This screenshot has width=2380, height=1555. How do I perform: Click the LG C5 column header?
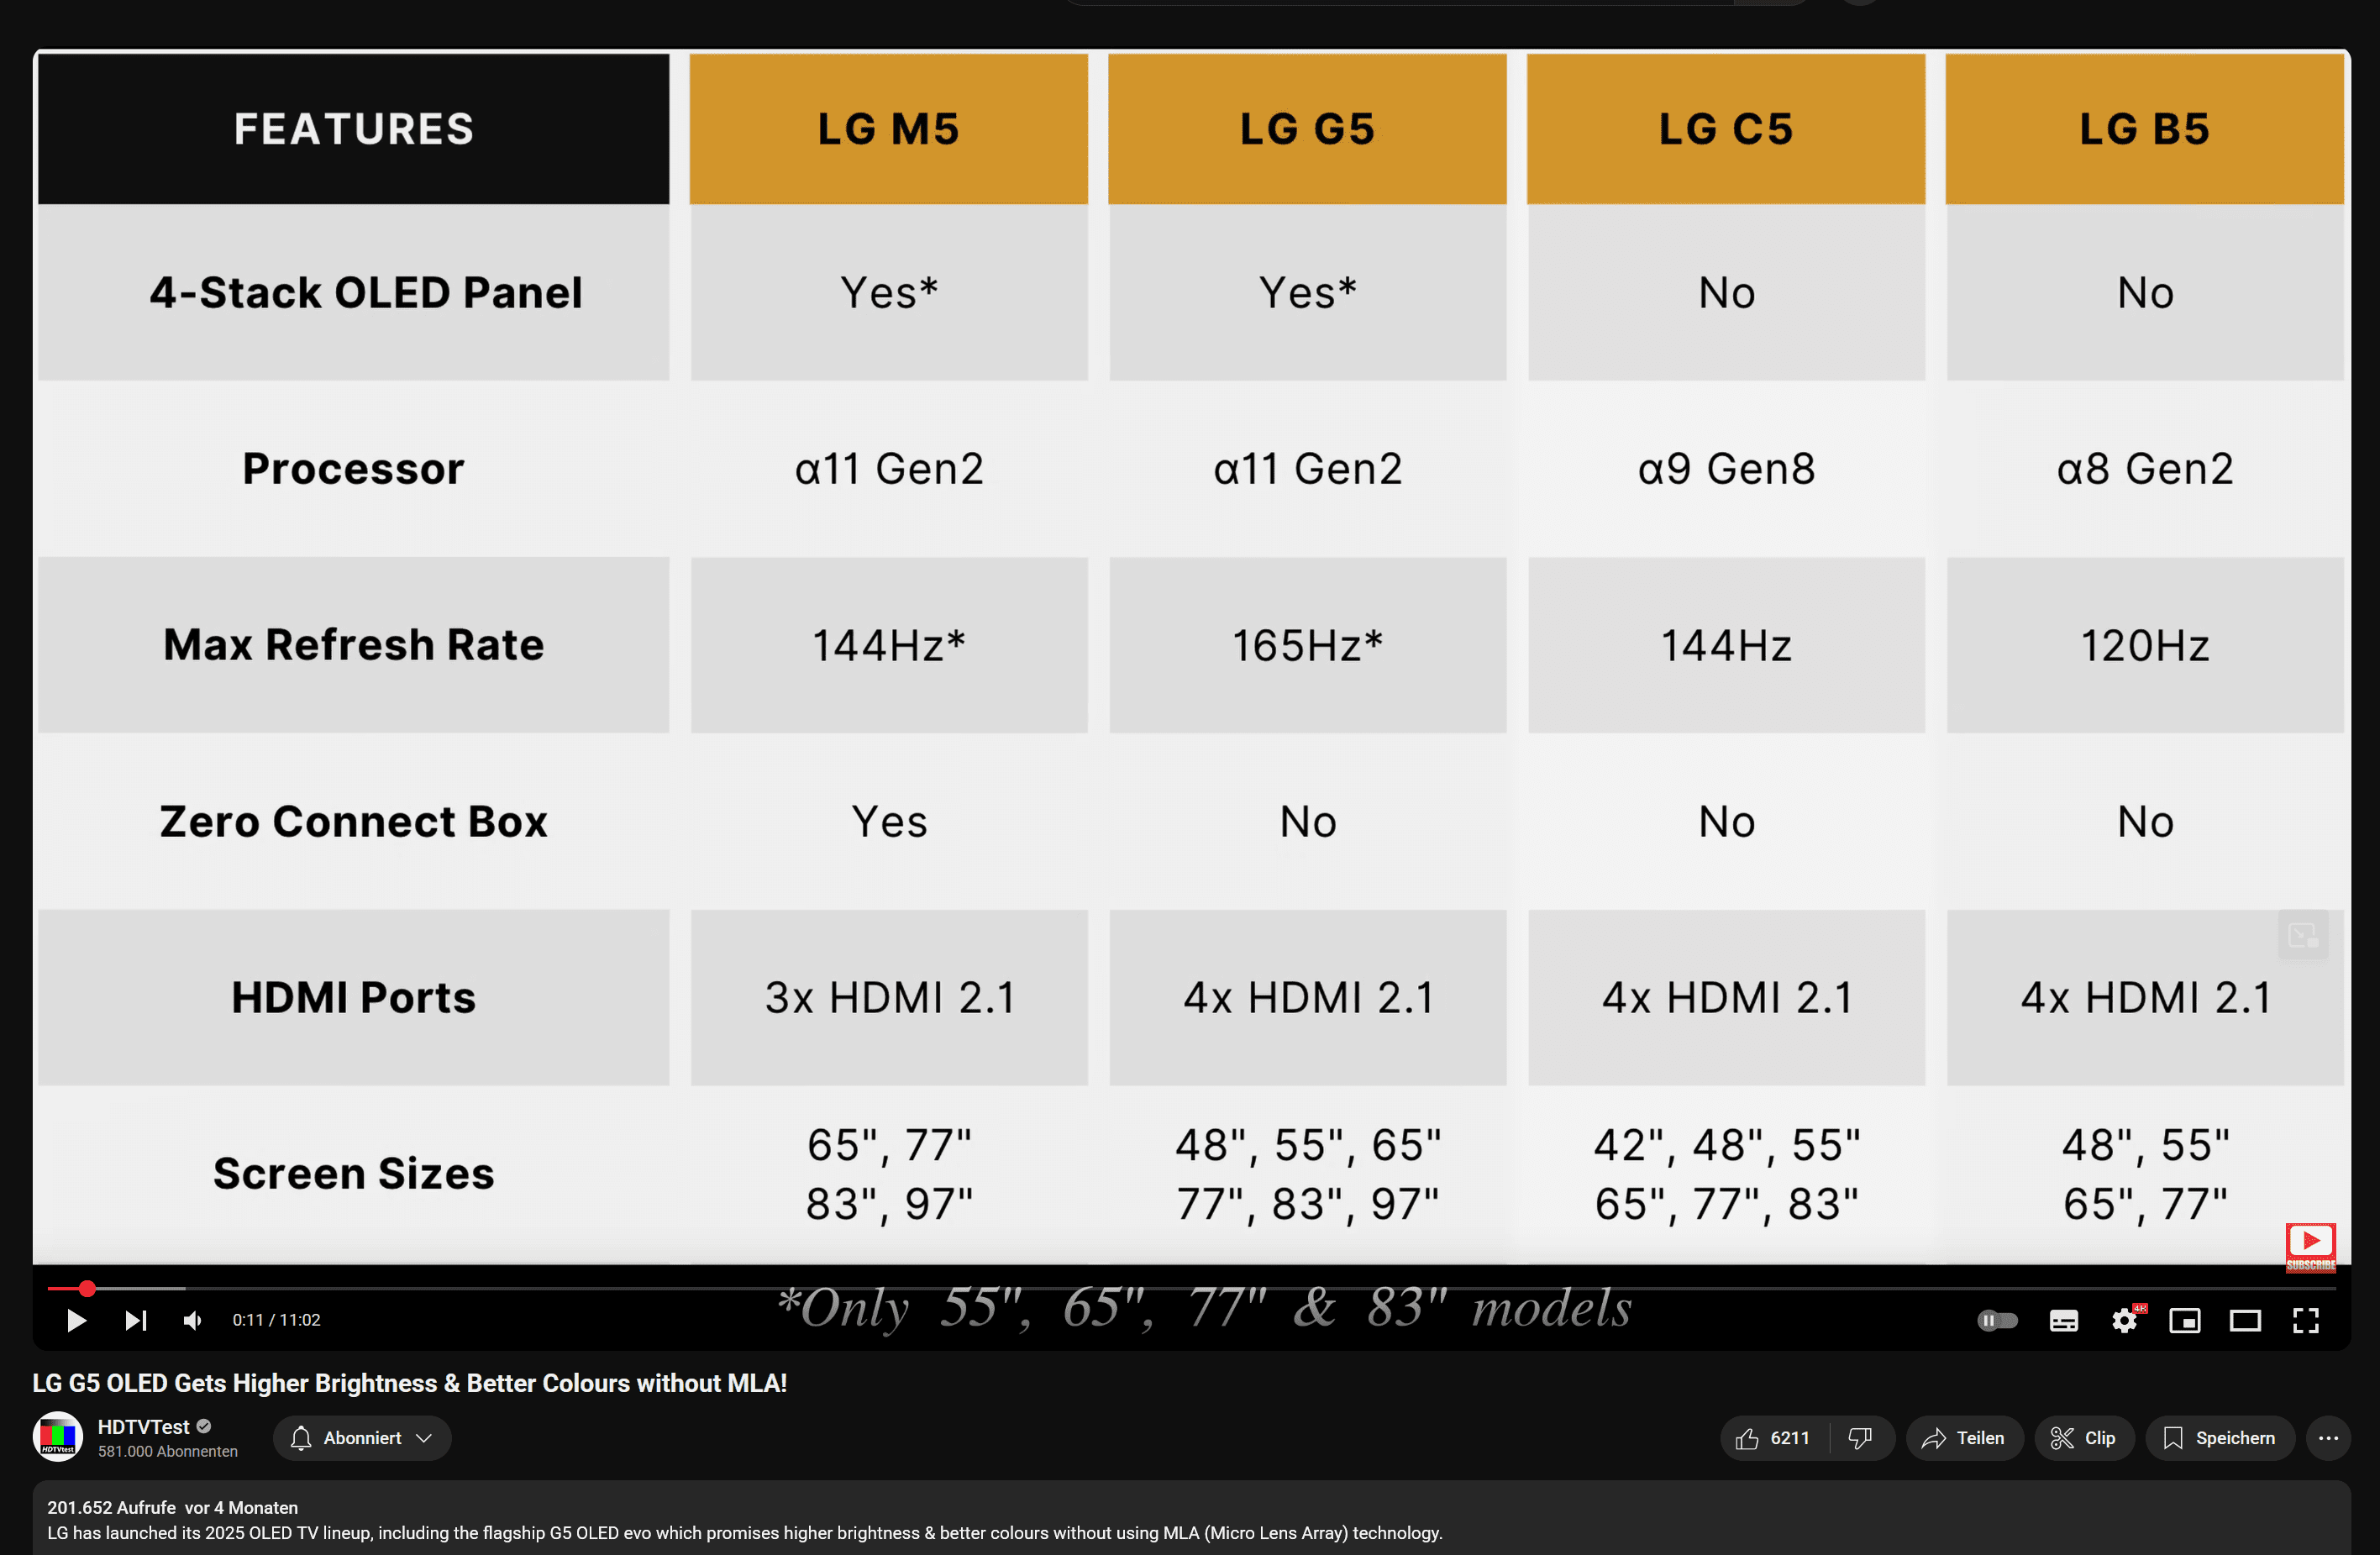pyautogui.click(x=1726, y=128)
